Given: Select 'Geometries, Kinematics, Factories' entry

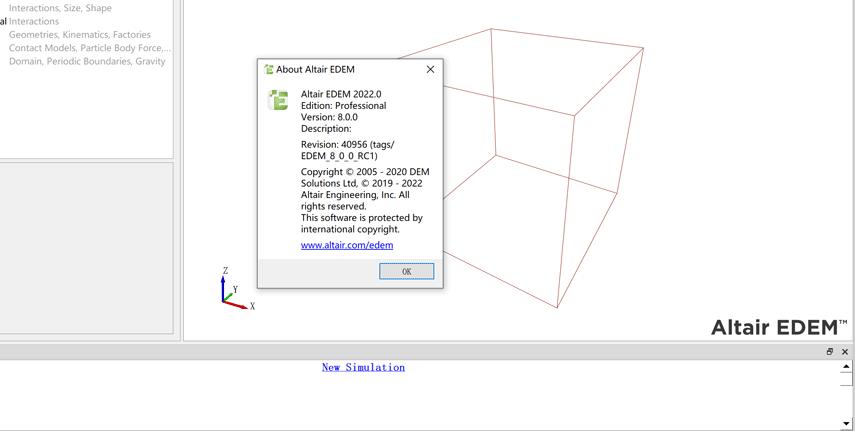Looking at the screenshot, I should [80, 34].
